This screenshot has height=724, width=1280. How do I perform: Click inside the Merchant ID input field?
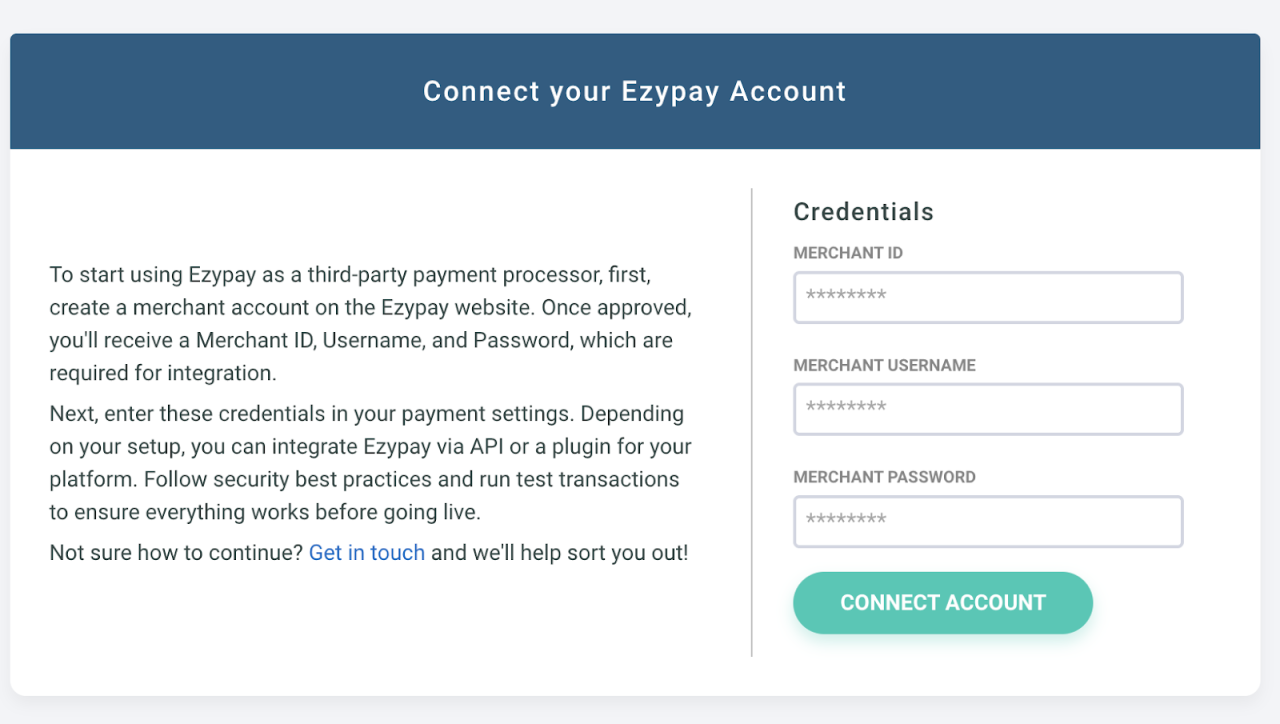pyautogui.click(x=988, y=297)
